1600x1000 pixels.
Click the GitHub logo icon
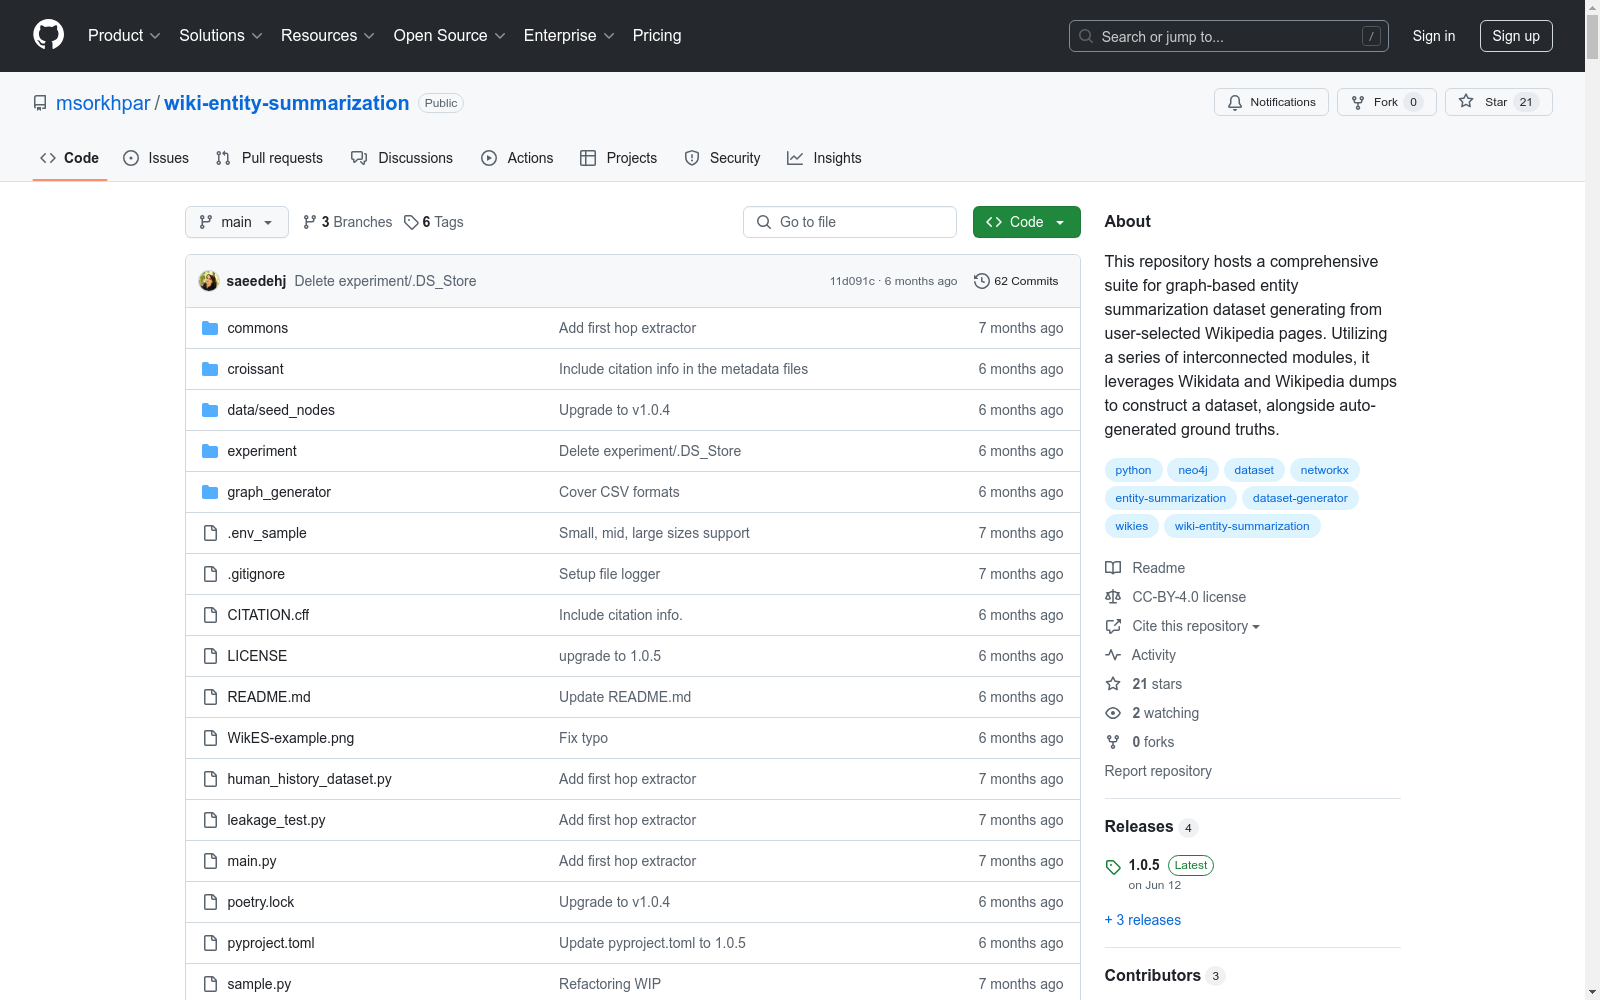(x=48, y=35)
